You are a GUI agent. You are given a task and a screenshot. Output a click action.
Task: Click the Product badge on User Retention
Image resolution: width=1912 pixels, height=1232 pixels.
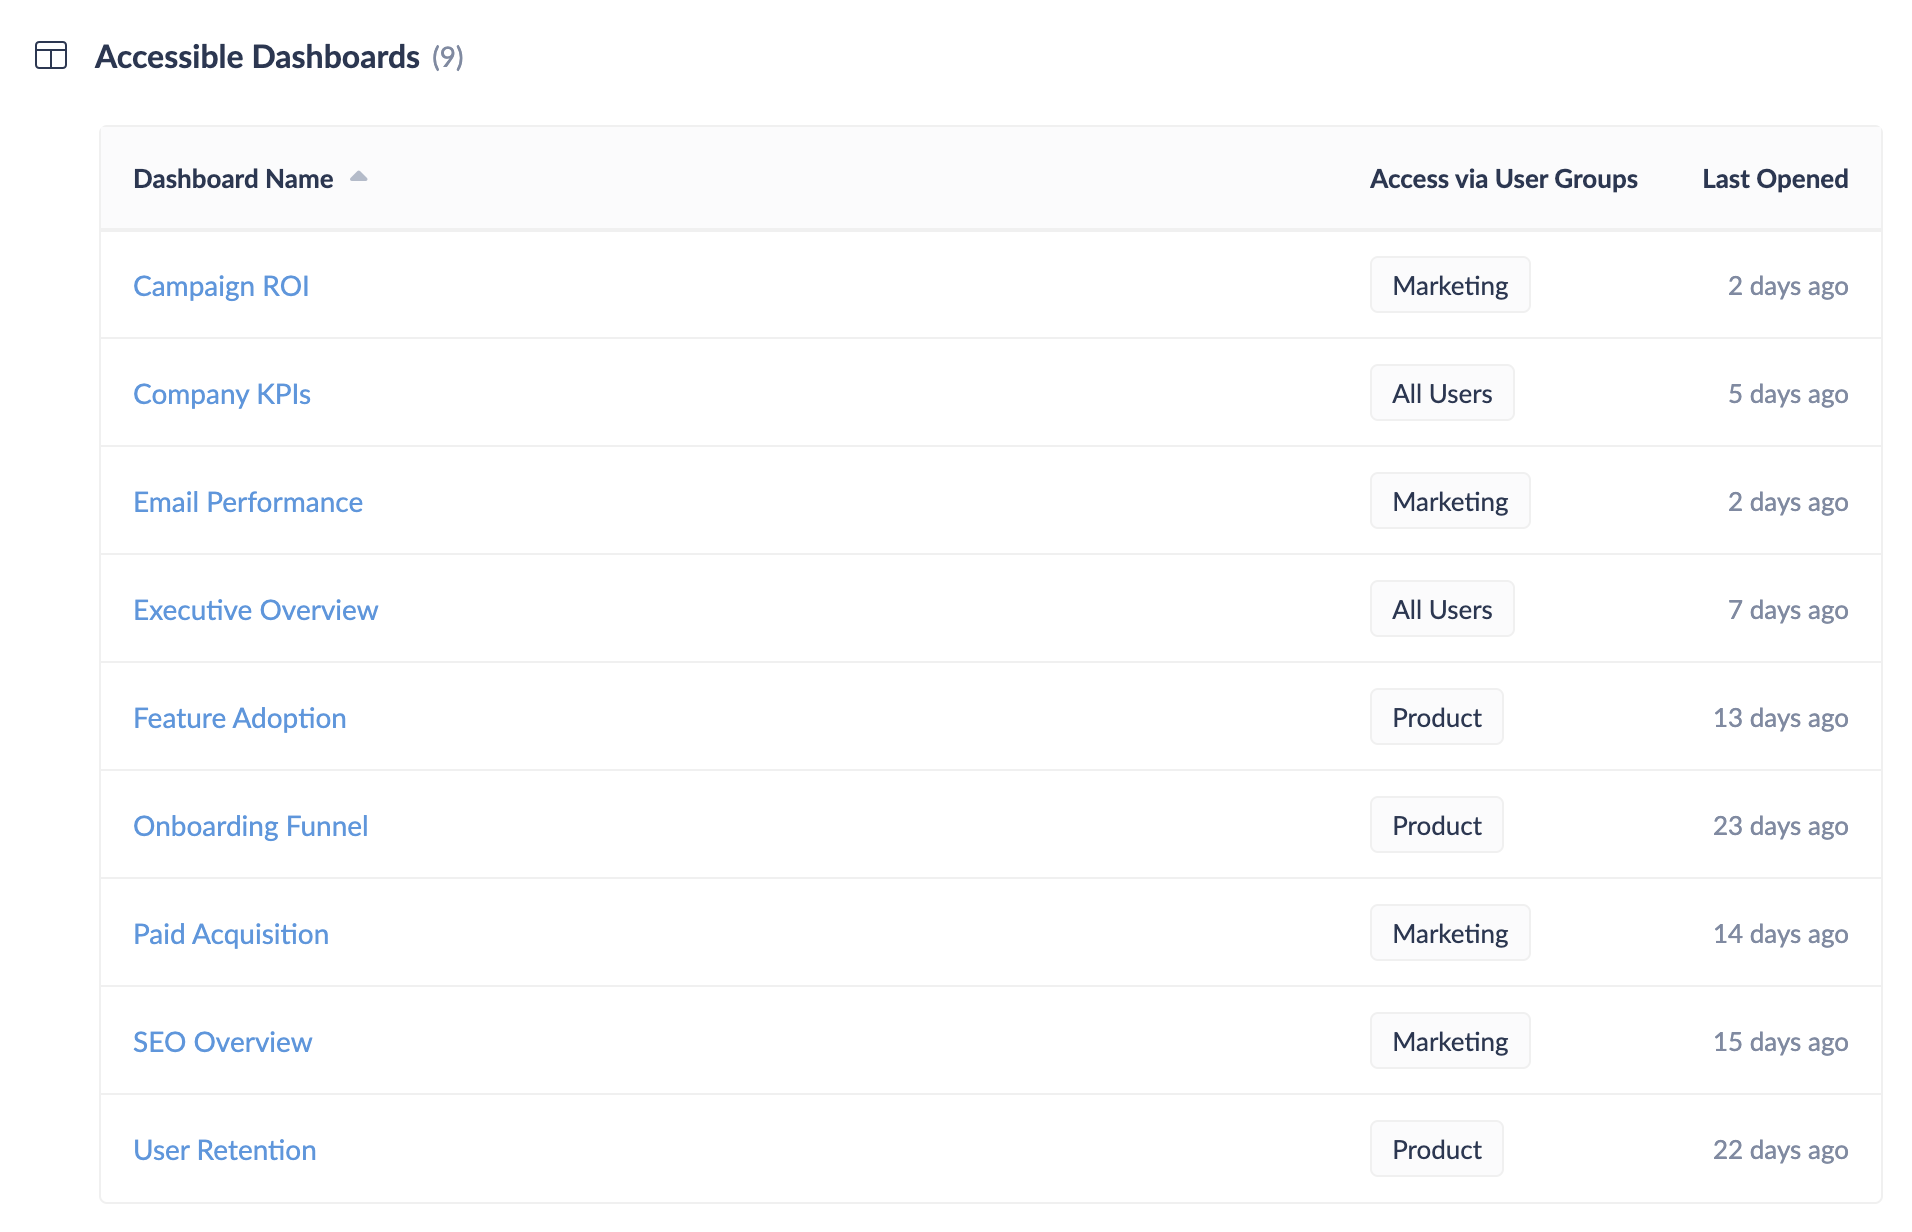tap(1436, 1149)
